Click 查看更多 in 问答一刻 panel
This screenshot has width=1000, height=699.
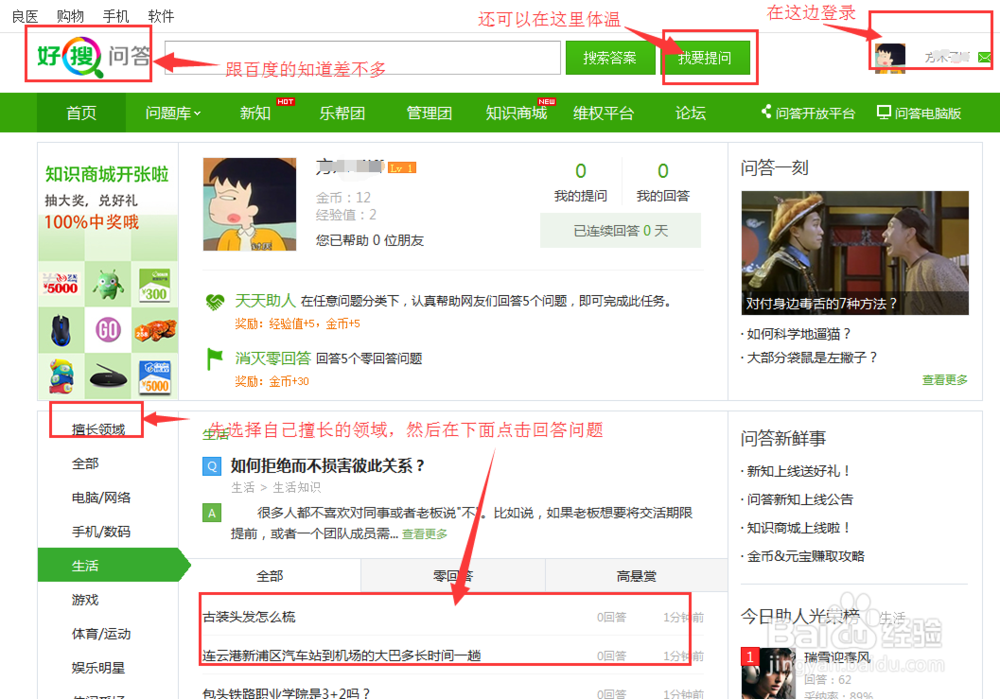pos(945,379)
